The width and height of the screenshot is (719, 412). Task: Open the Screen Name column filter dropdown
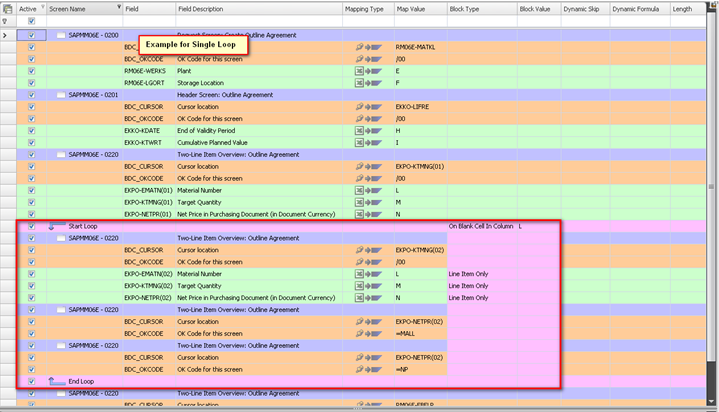point(117,8)
